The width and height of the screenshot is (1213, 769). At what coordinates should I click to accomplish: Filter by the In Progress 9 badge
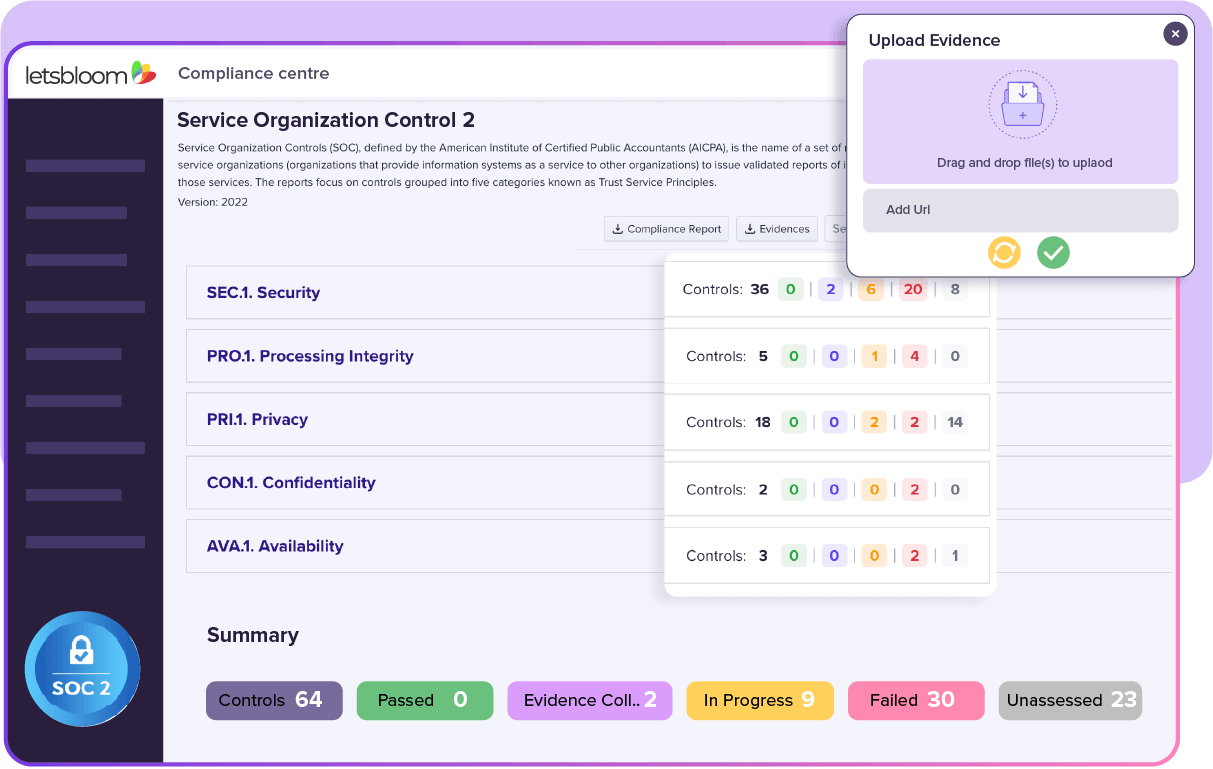760,700
